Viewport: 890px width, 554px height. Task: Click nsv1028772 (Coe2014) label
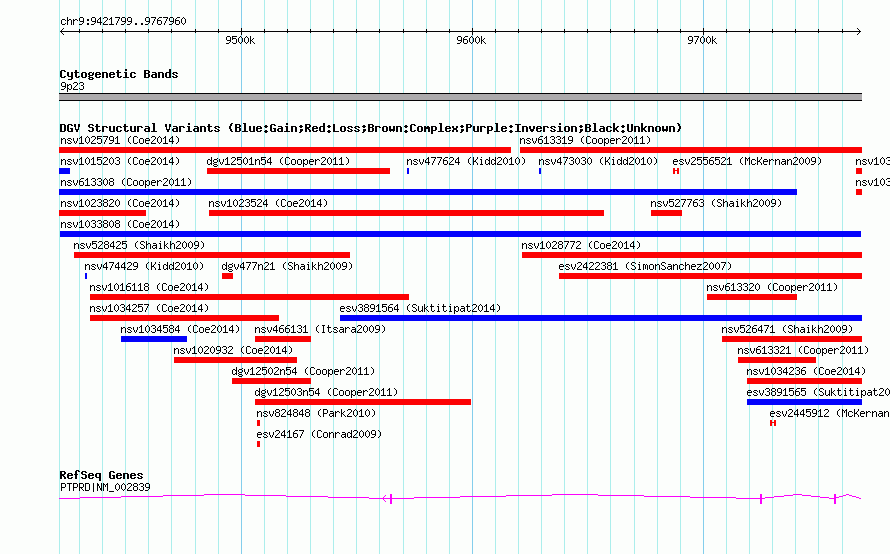pos(581,245)
